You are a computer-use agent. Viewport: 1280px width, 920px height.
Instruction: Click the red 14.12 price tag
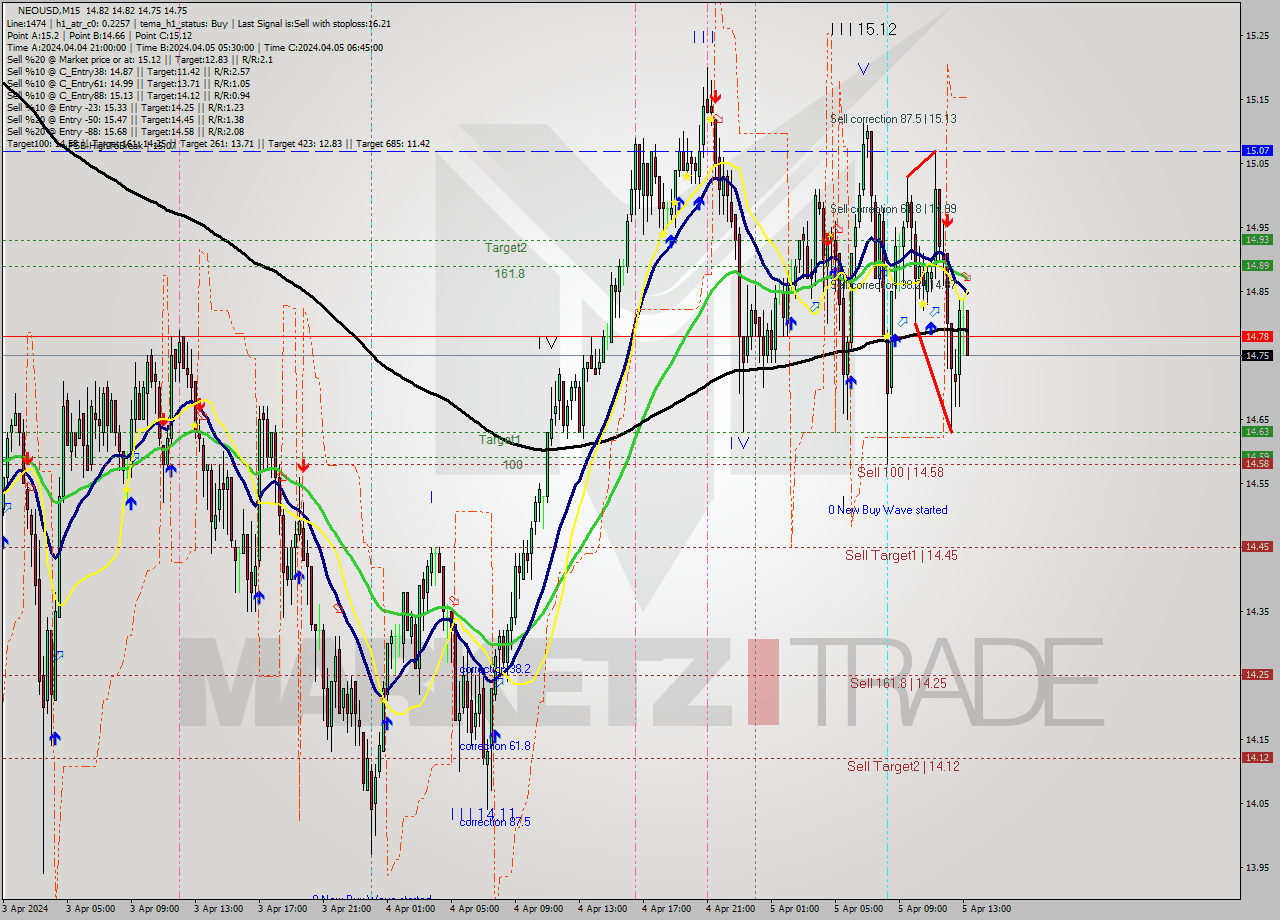tap(1257, 757)
